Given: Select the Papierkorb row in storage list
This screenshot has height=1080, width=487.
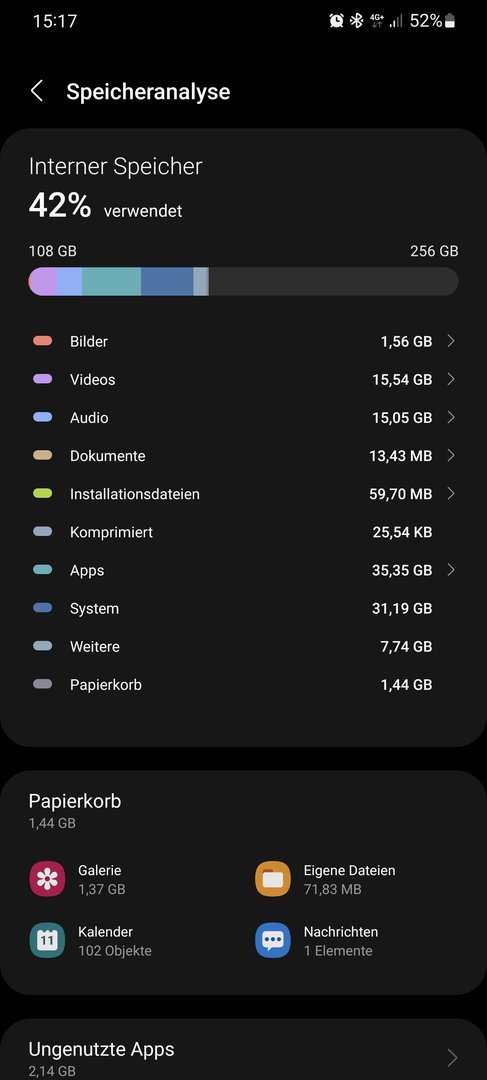Looking at the screenshot, I should [x=243, y=685].
